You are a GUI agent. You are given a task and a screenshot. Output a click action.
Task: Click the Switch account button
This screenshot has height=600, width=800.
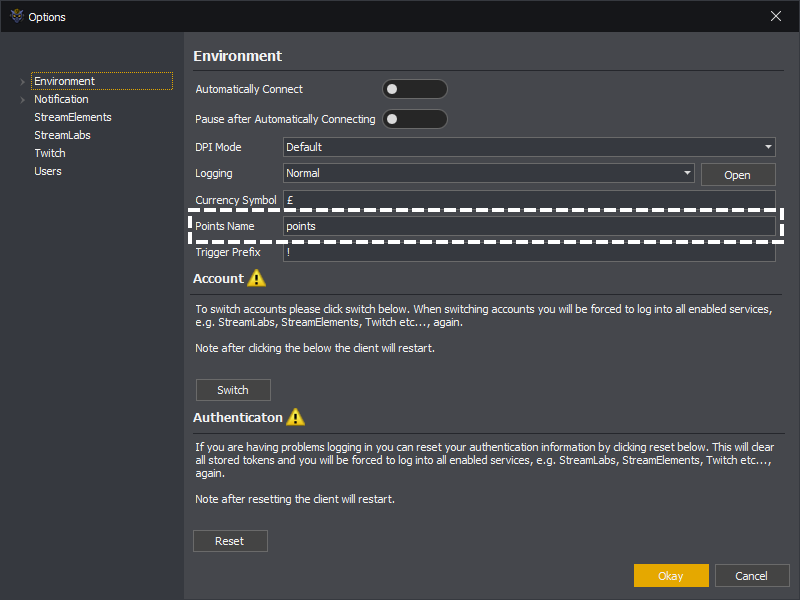(233, 390)
